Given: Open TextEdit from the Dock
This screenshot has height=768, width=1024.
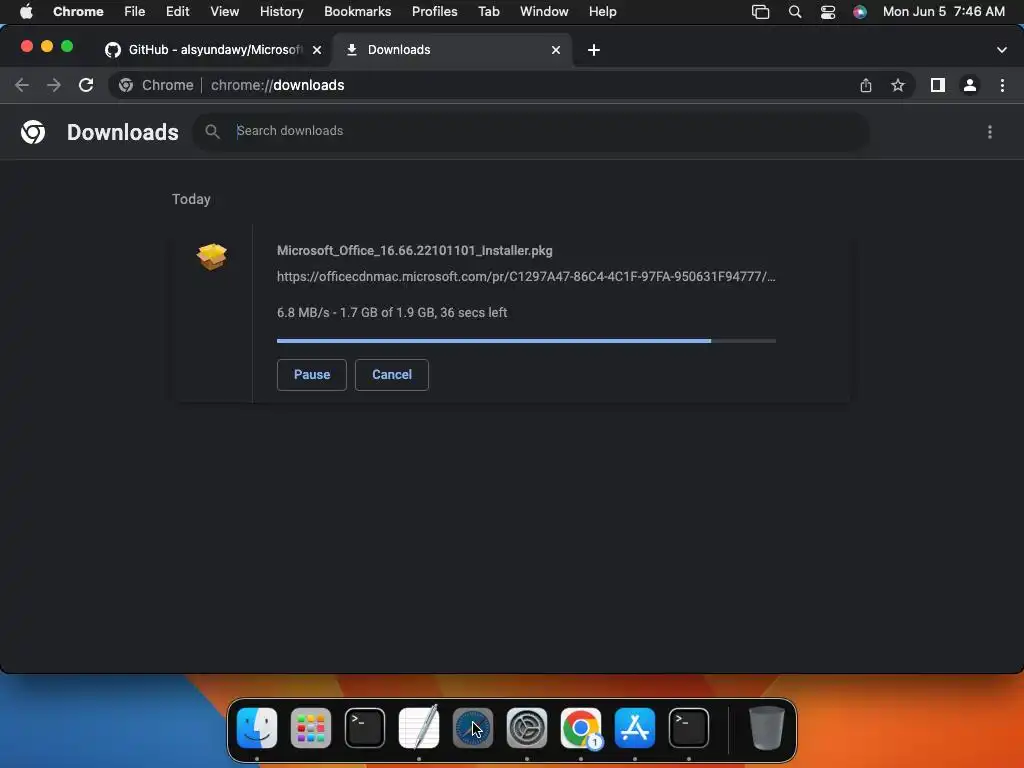Looking at the screenshot, I should 419,728.
